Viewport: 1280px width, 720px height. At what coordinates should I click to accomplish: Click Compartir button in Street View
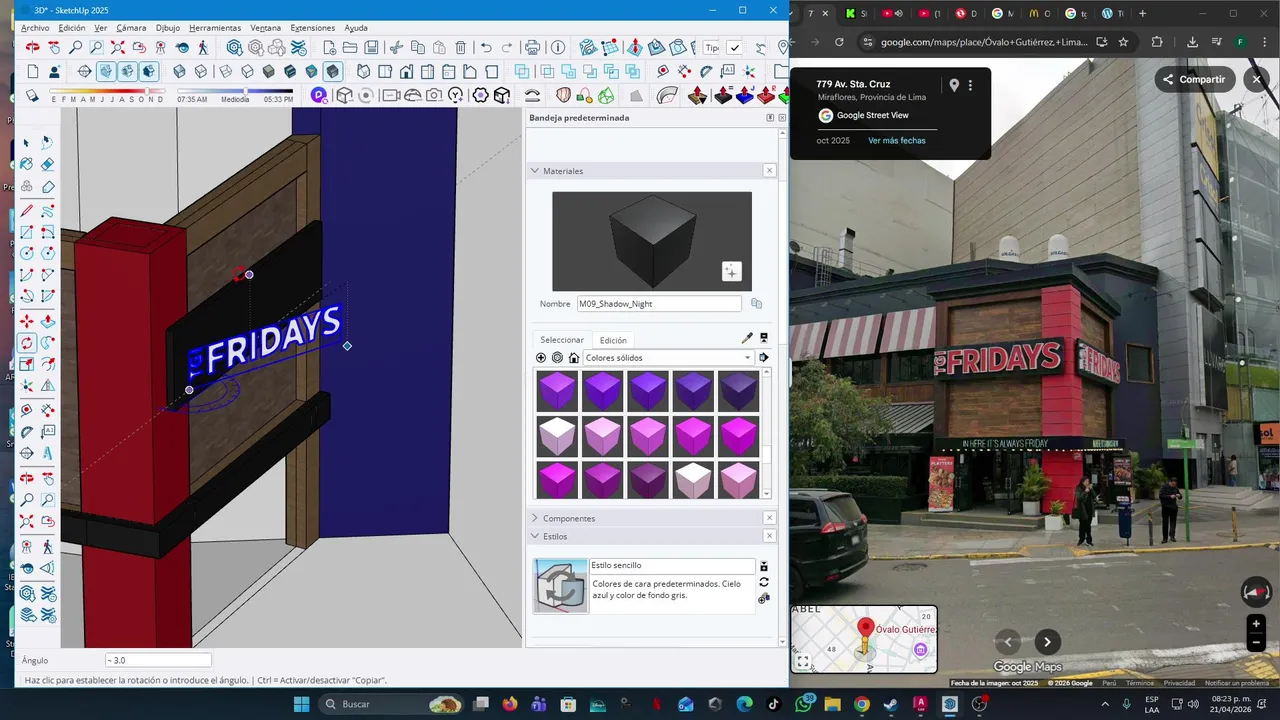tap(1193, 80)
